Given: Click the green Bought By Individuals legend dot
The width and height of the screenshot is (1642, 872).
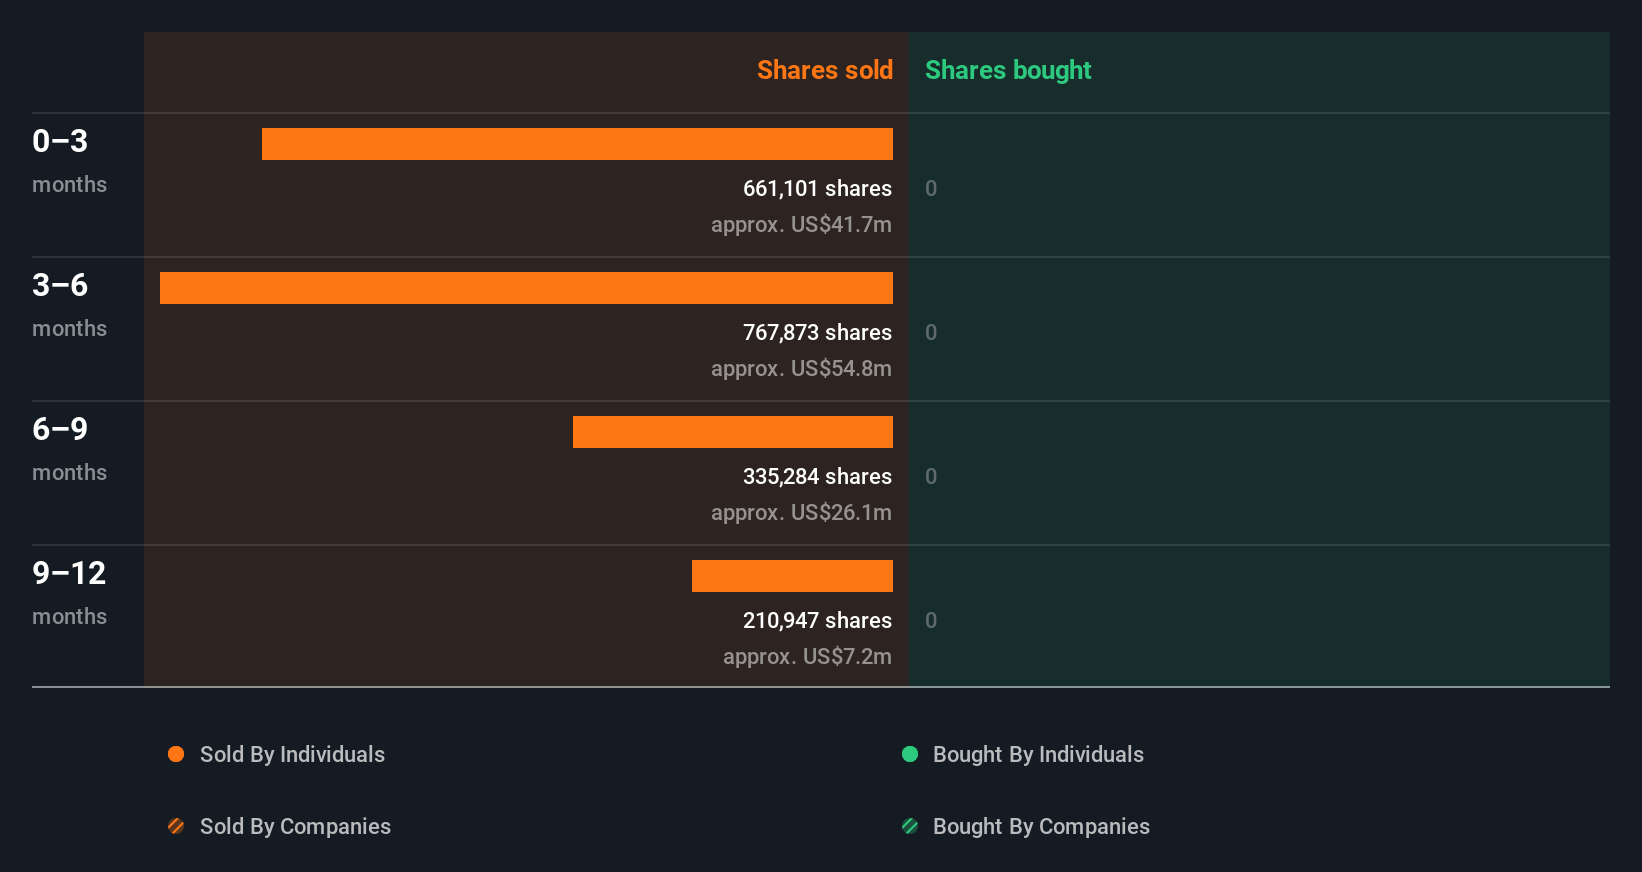Looking at the screenshot, I should (x=910, y=754).
